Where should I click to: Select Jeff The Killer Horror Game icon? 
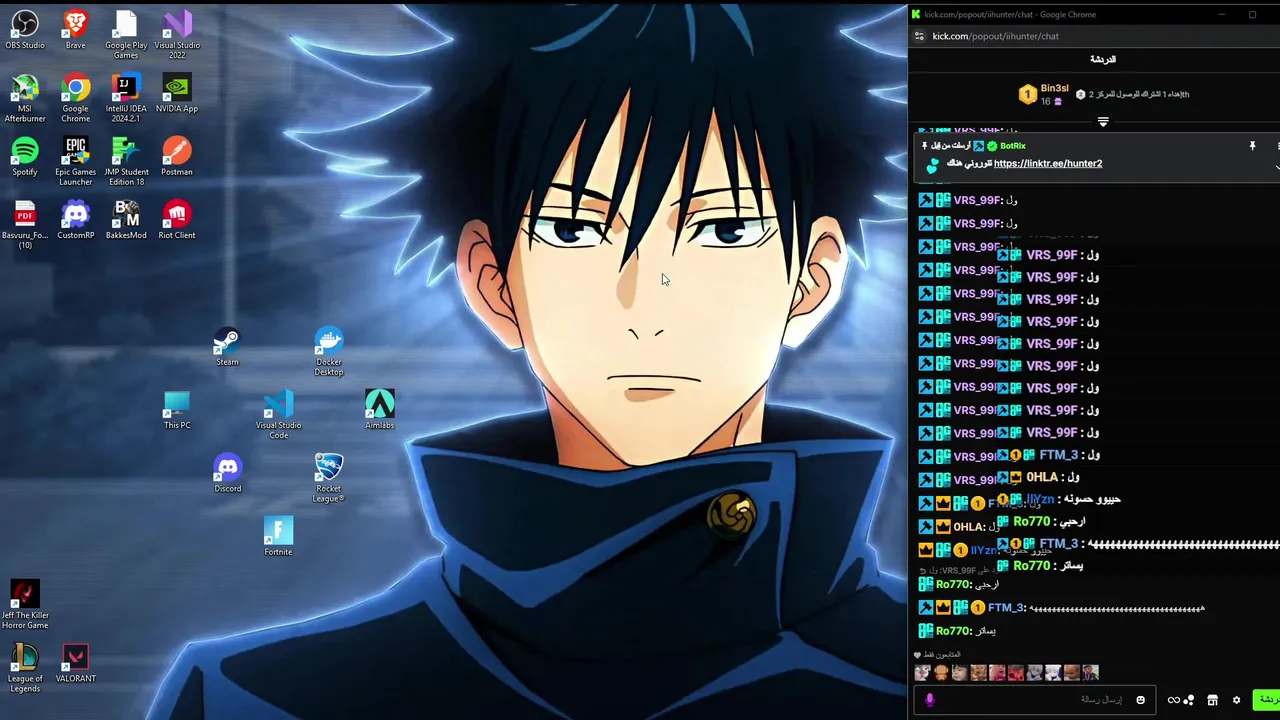coord(25,605)
